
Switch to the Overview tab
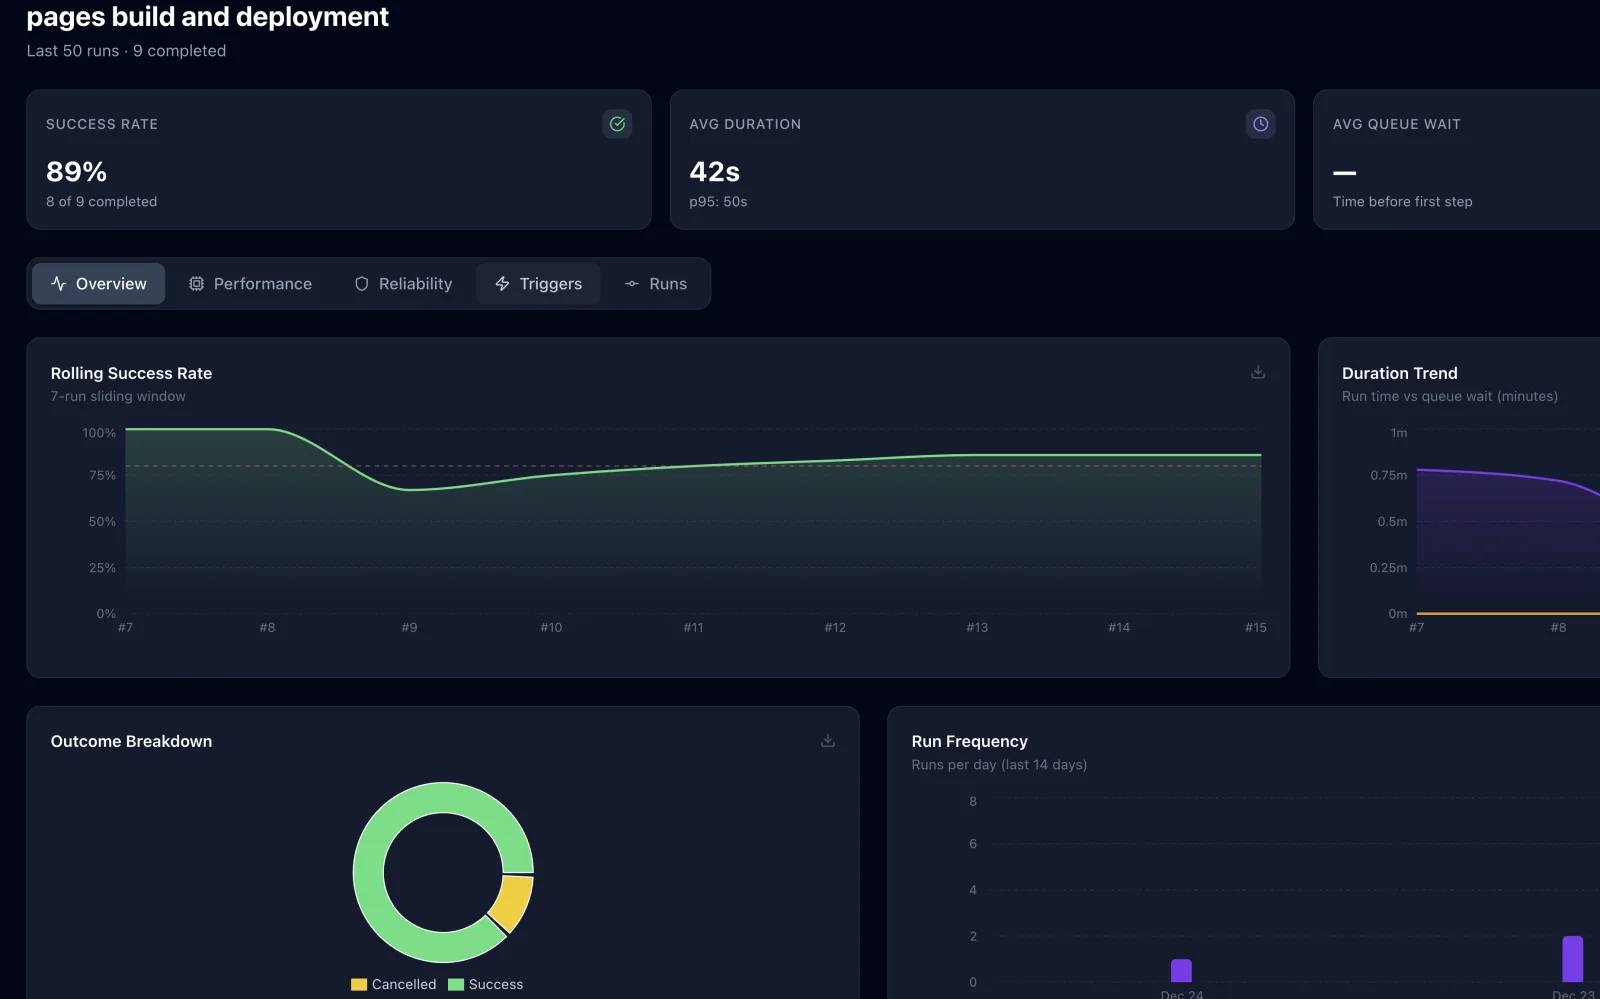pos(98,284)
